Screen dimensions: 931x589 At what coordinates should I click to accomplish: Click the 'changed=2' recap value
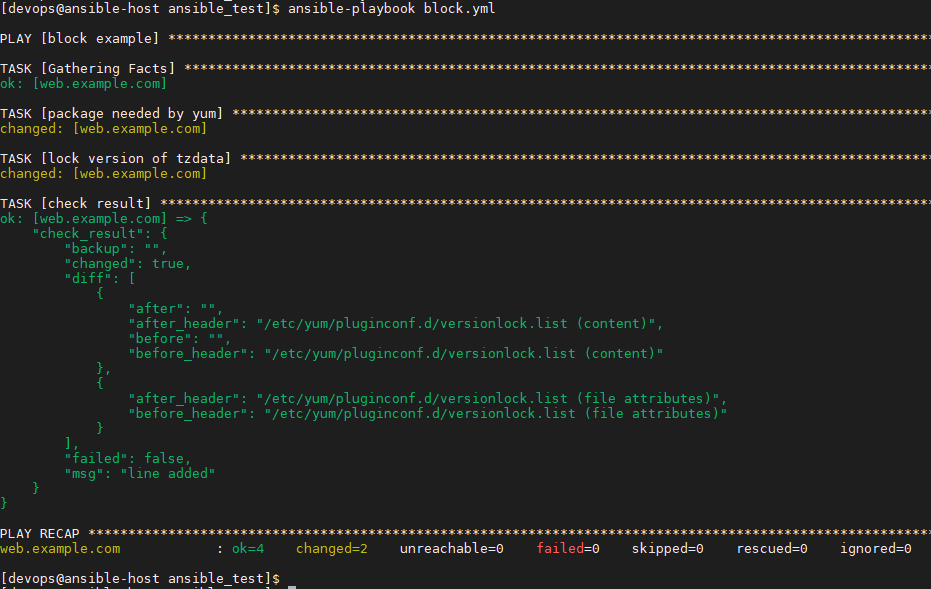[332, 549]
